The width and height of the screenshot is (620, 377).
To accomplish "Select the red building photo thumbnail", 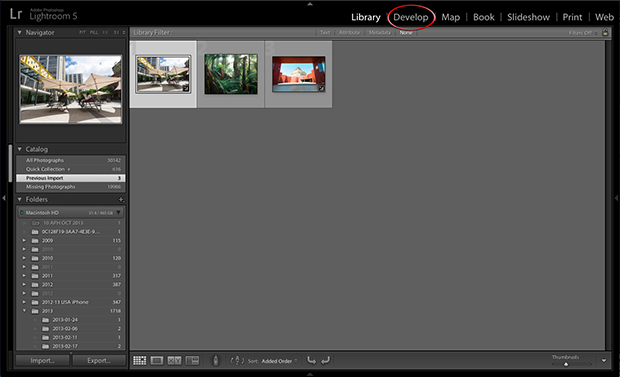I will tap(299, 74).
